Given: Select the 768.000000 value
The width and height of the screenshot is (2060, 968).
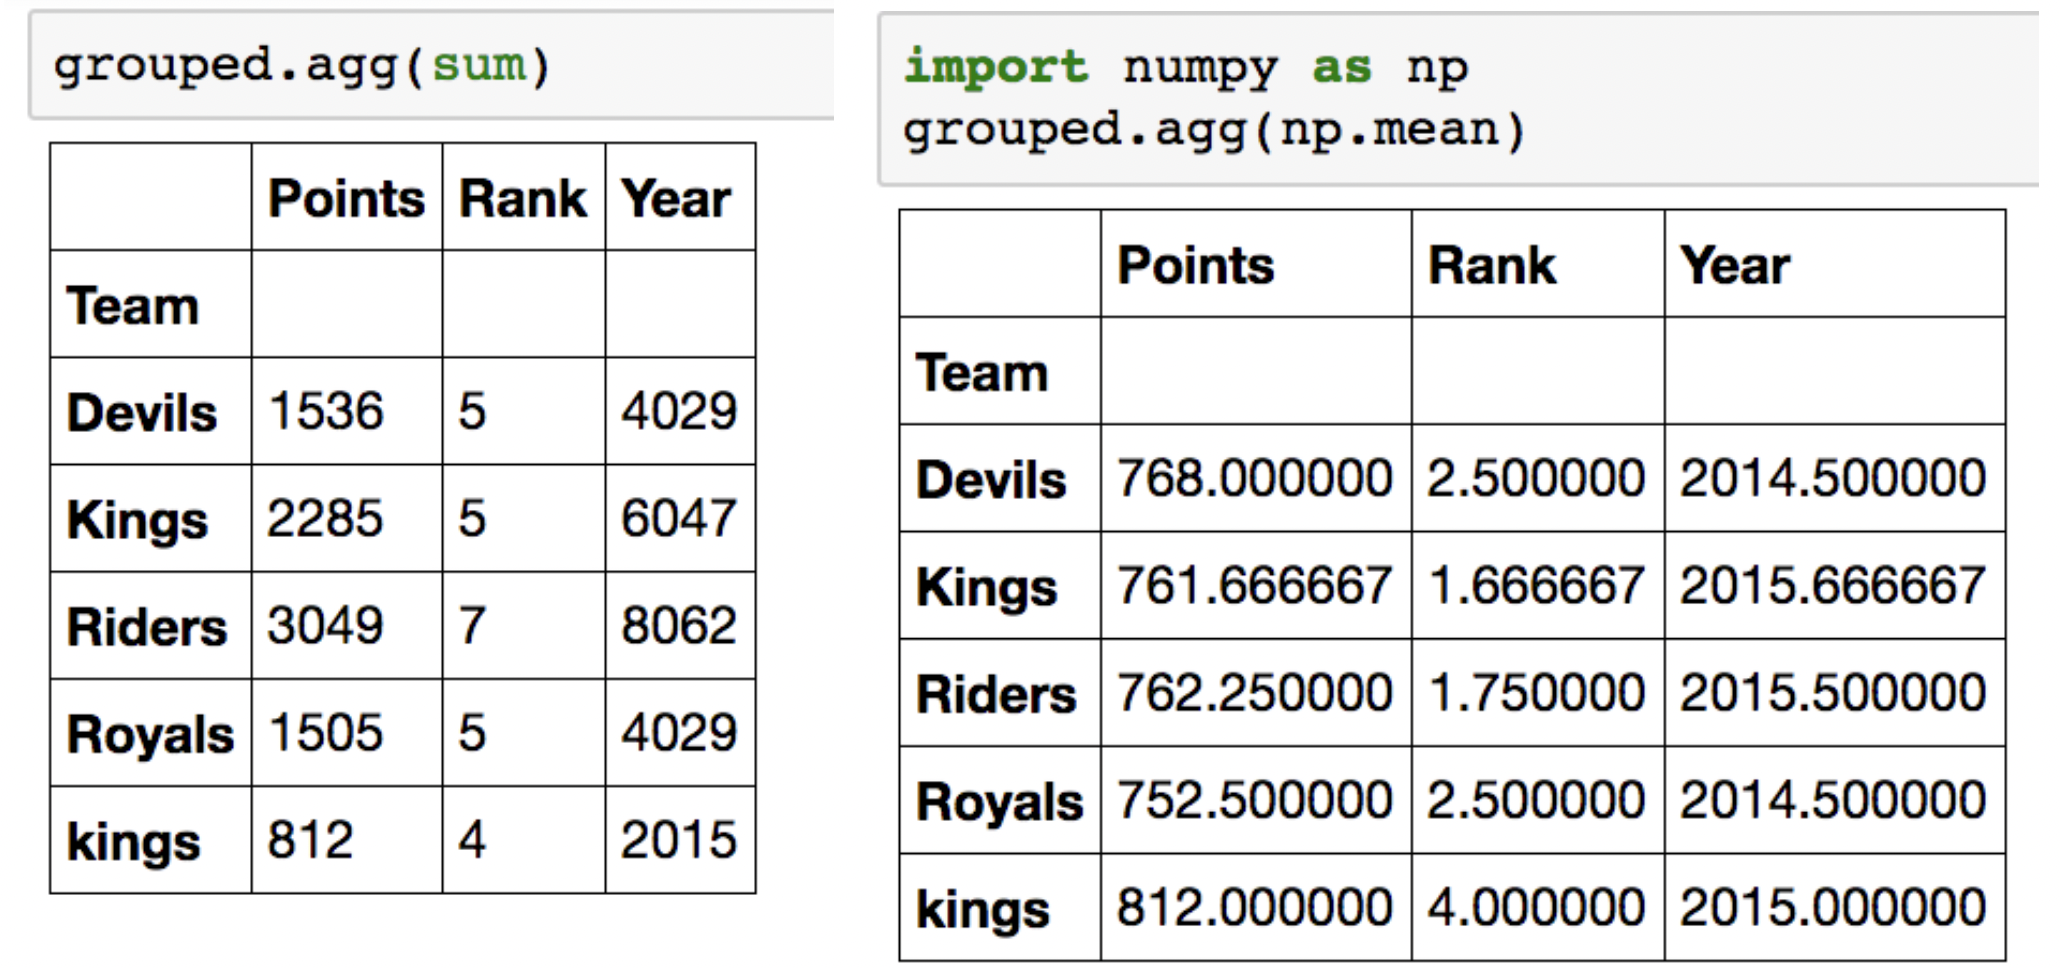Looking at the screenshot, I should 1255,478.
